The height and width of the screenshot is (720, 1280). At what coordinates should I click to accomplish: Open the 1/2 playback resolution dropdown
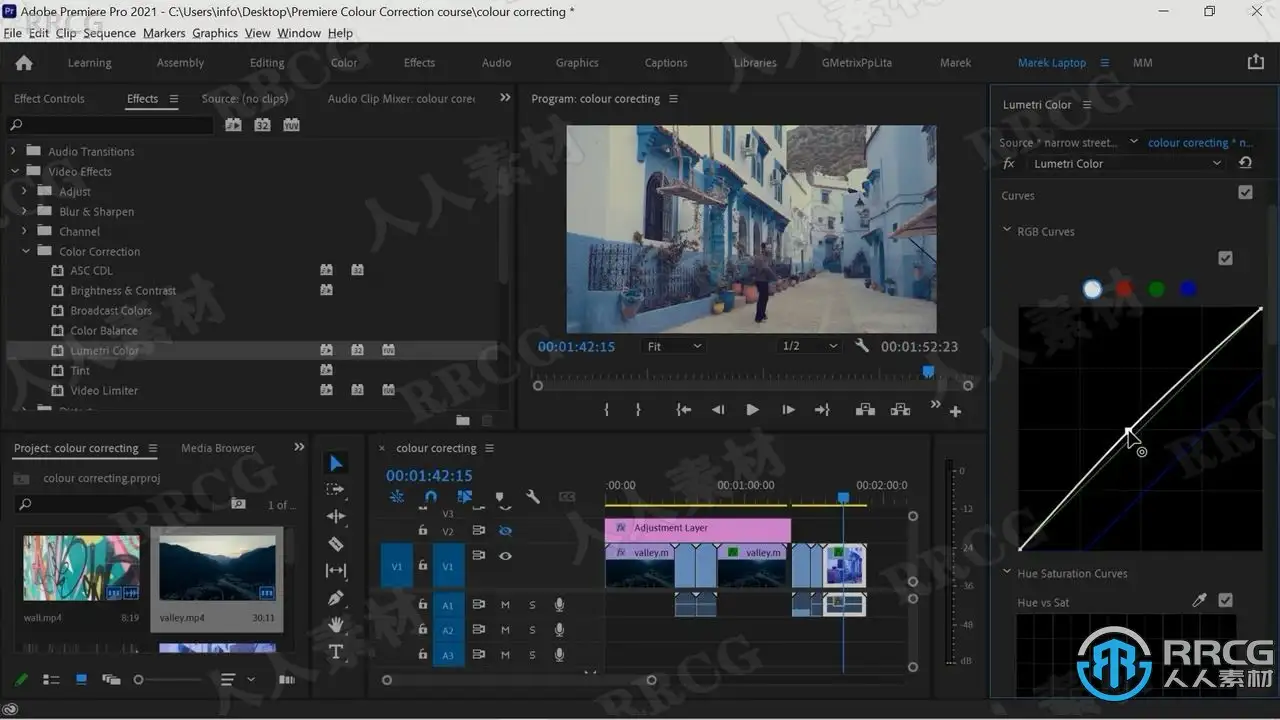pos(809,346)
